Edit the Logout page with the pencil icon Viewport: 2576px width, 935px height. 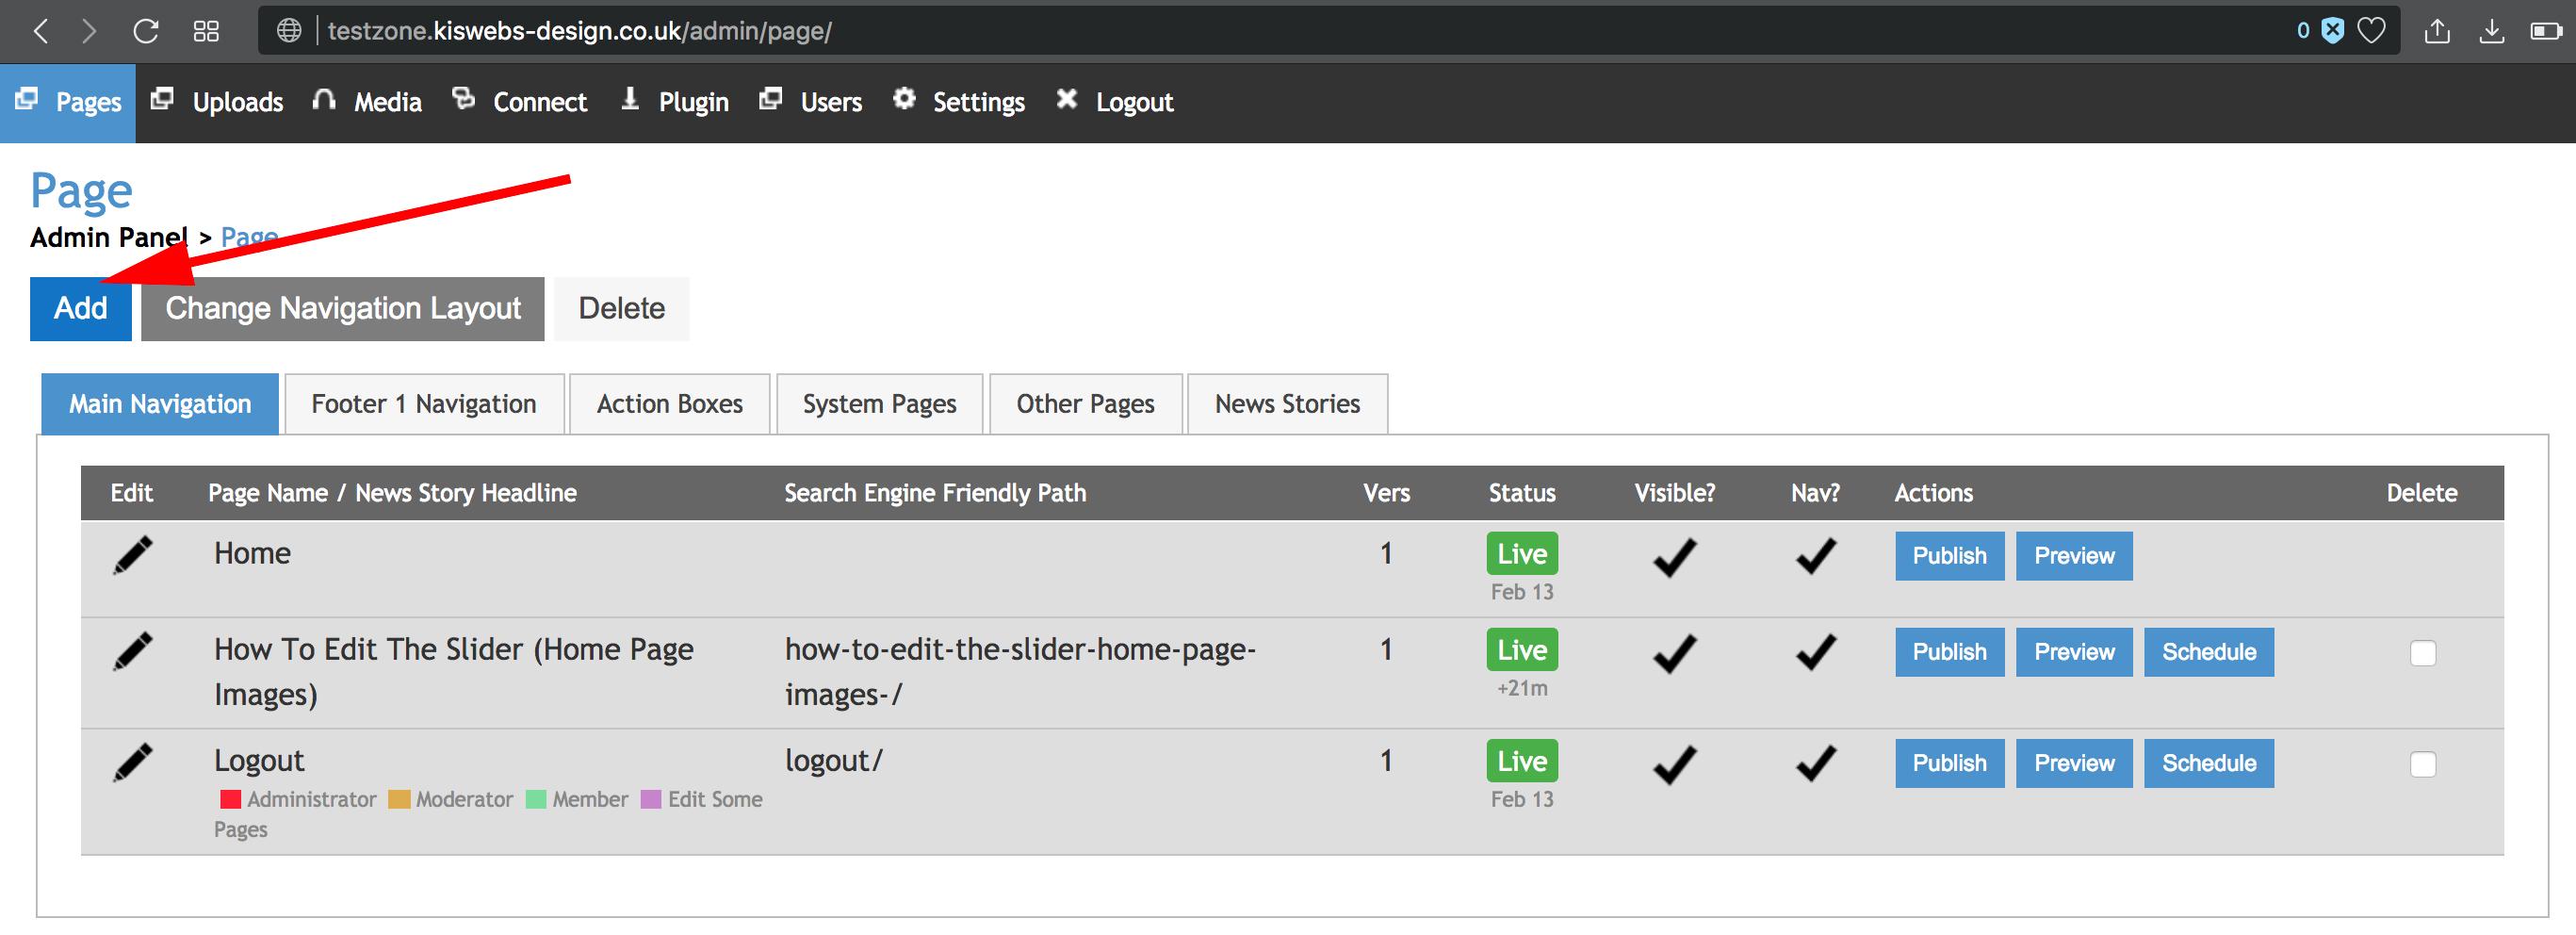(133, 763)
